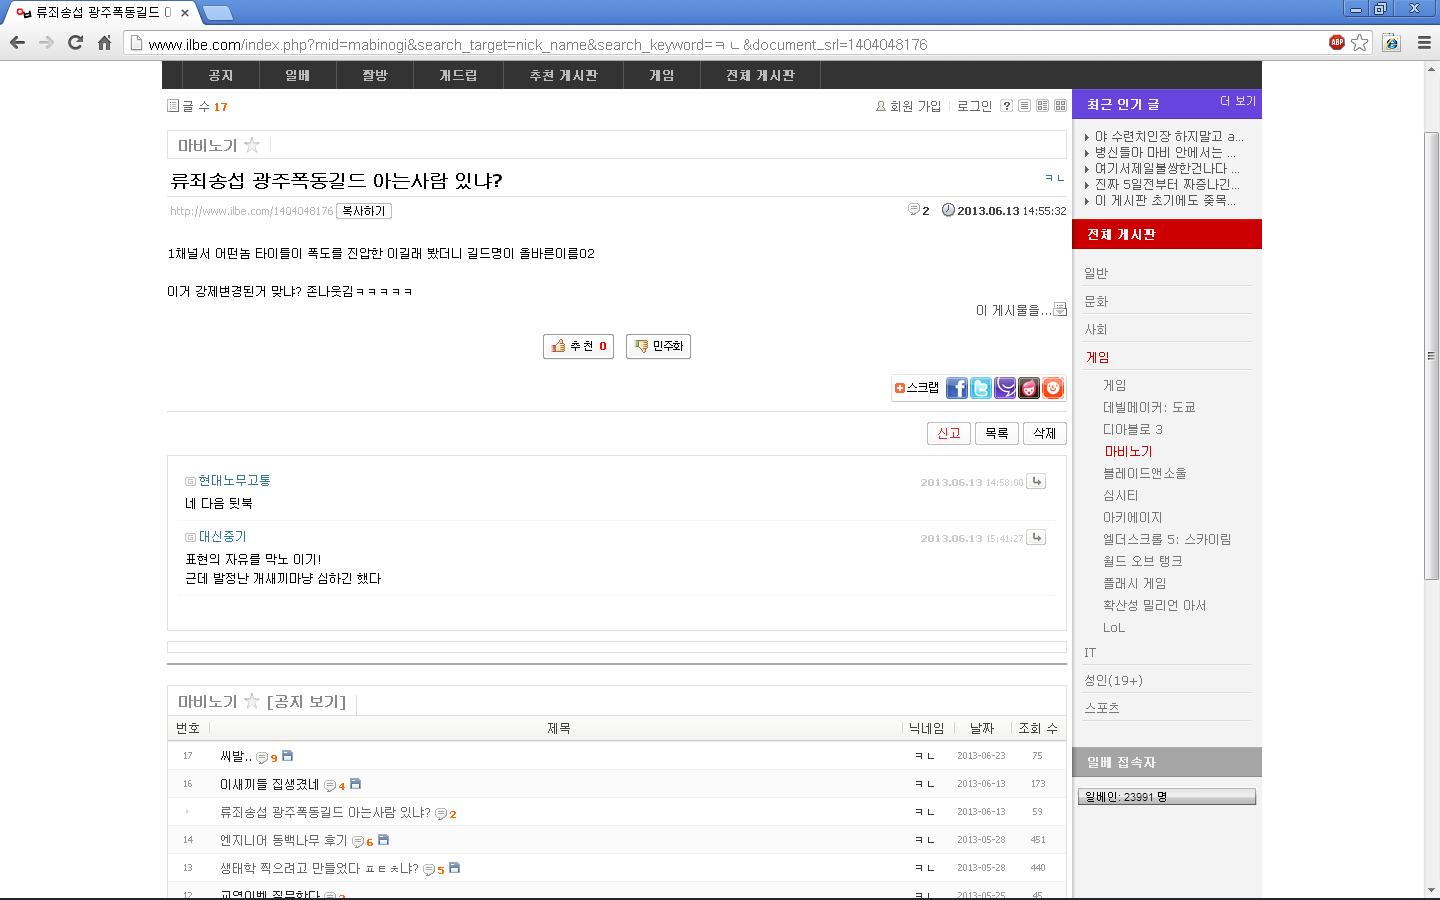This screenshot has height=900, width=1440.
Task: Open the IE Tab extension icon
Action: click(x=1391, y=42)
